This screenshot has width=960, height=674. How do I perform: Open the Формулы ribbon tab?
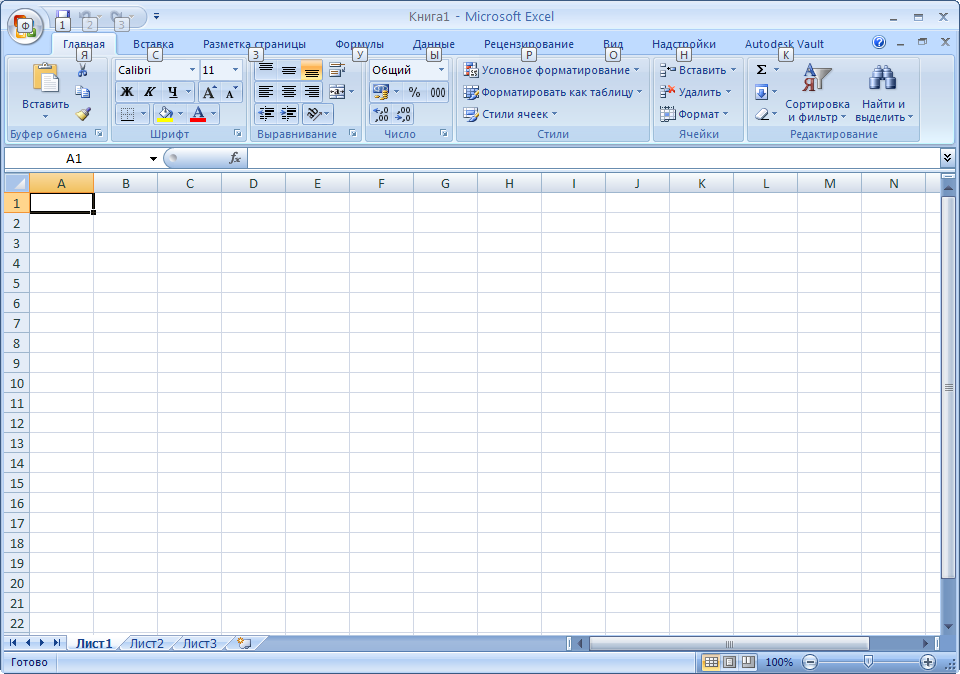tap(359, 44)
